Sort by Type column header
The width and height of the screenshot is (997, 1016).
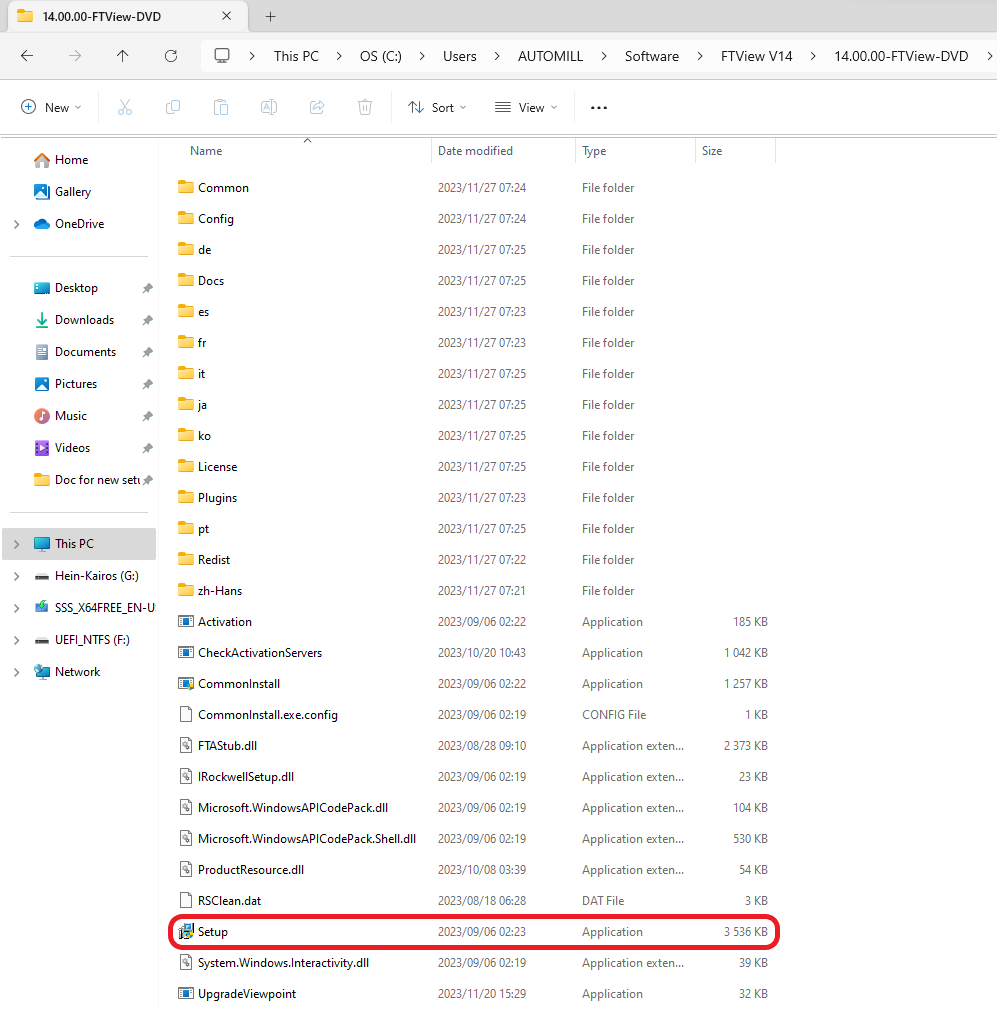pos(594,151)
